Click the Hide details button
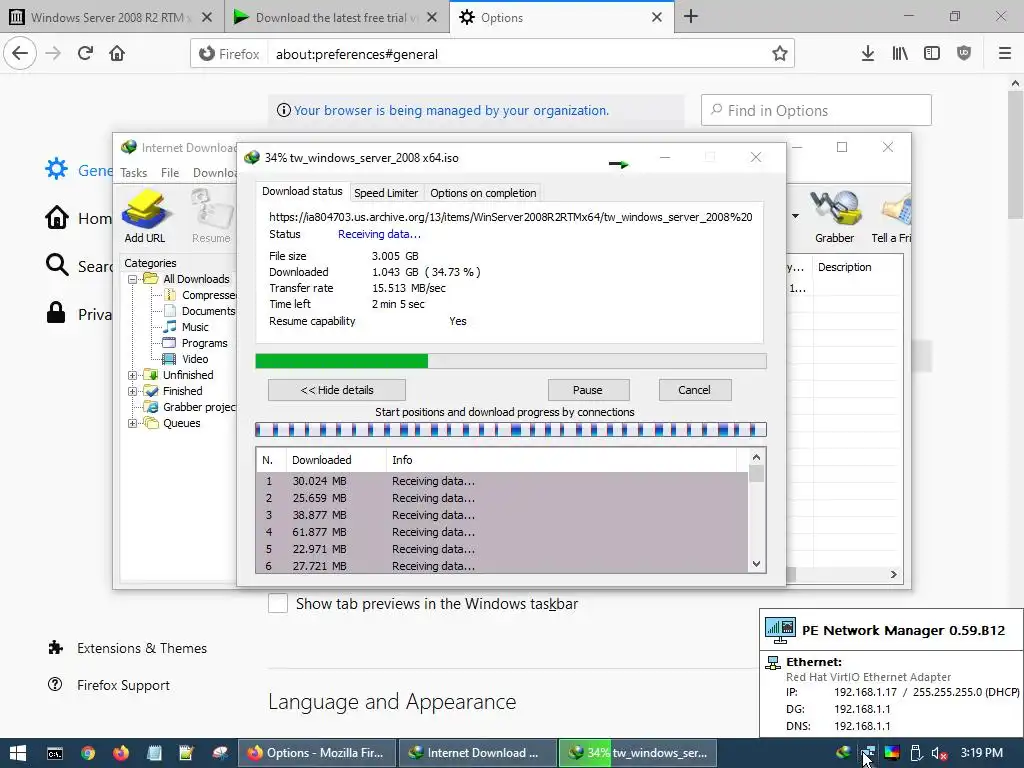 [x=337, y=390]
